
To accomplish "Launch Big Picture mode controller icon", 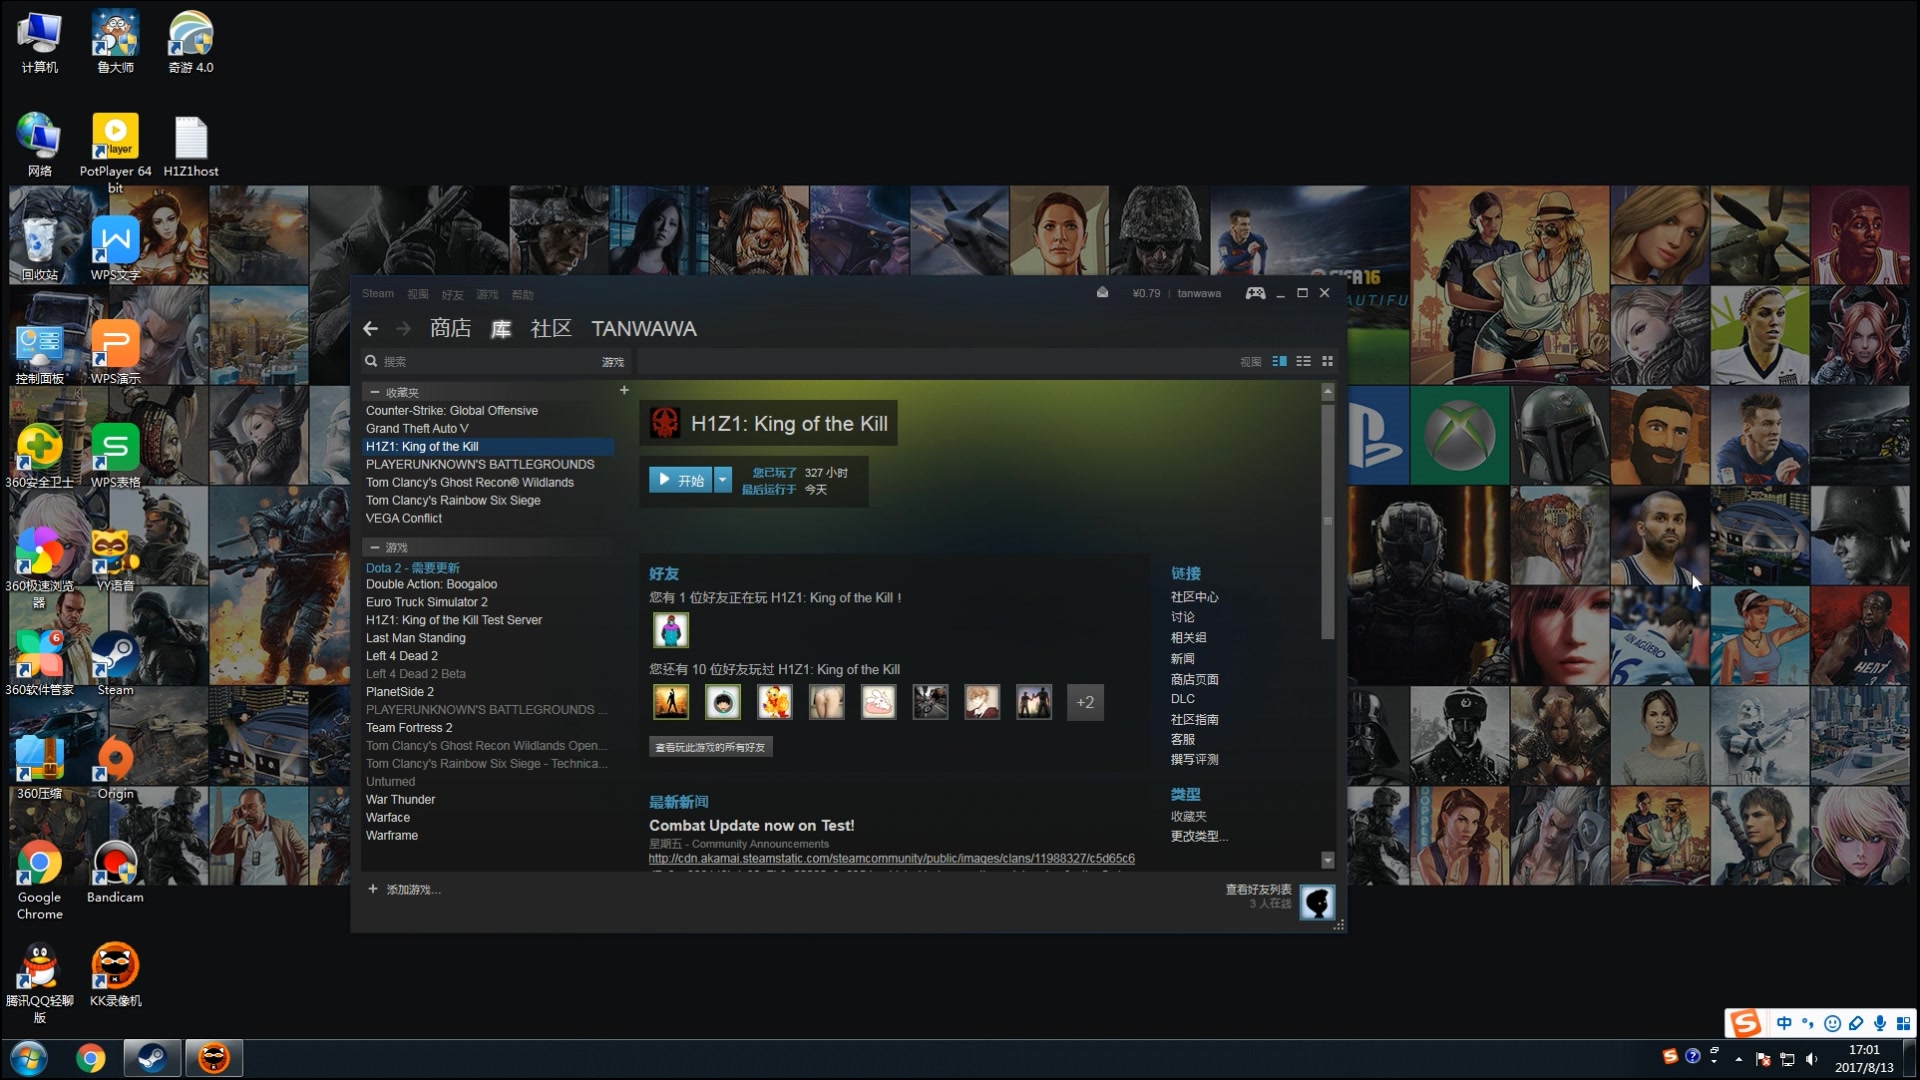I will [1254, 293].
